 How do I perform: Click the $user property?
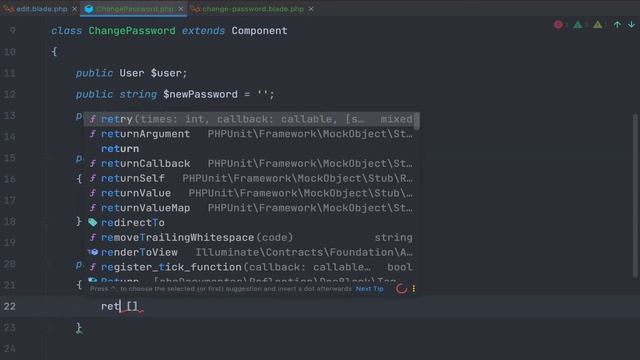point(166,73)
